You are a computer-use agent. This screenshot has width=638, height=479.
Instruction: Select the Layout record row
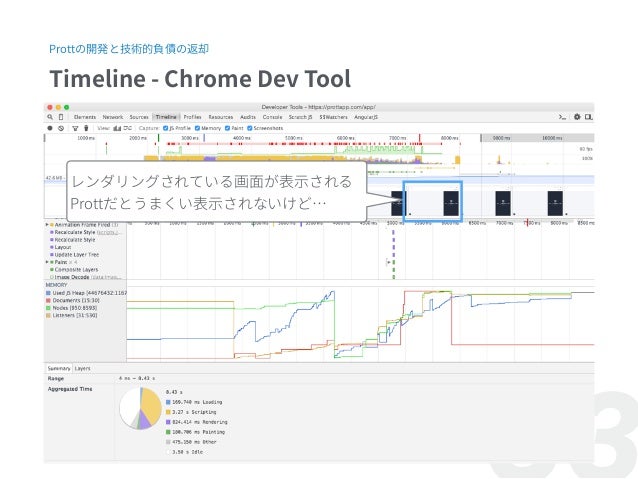tap(63, 247)
